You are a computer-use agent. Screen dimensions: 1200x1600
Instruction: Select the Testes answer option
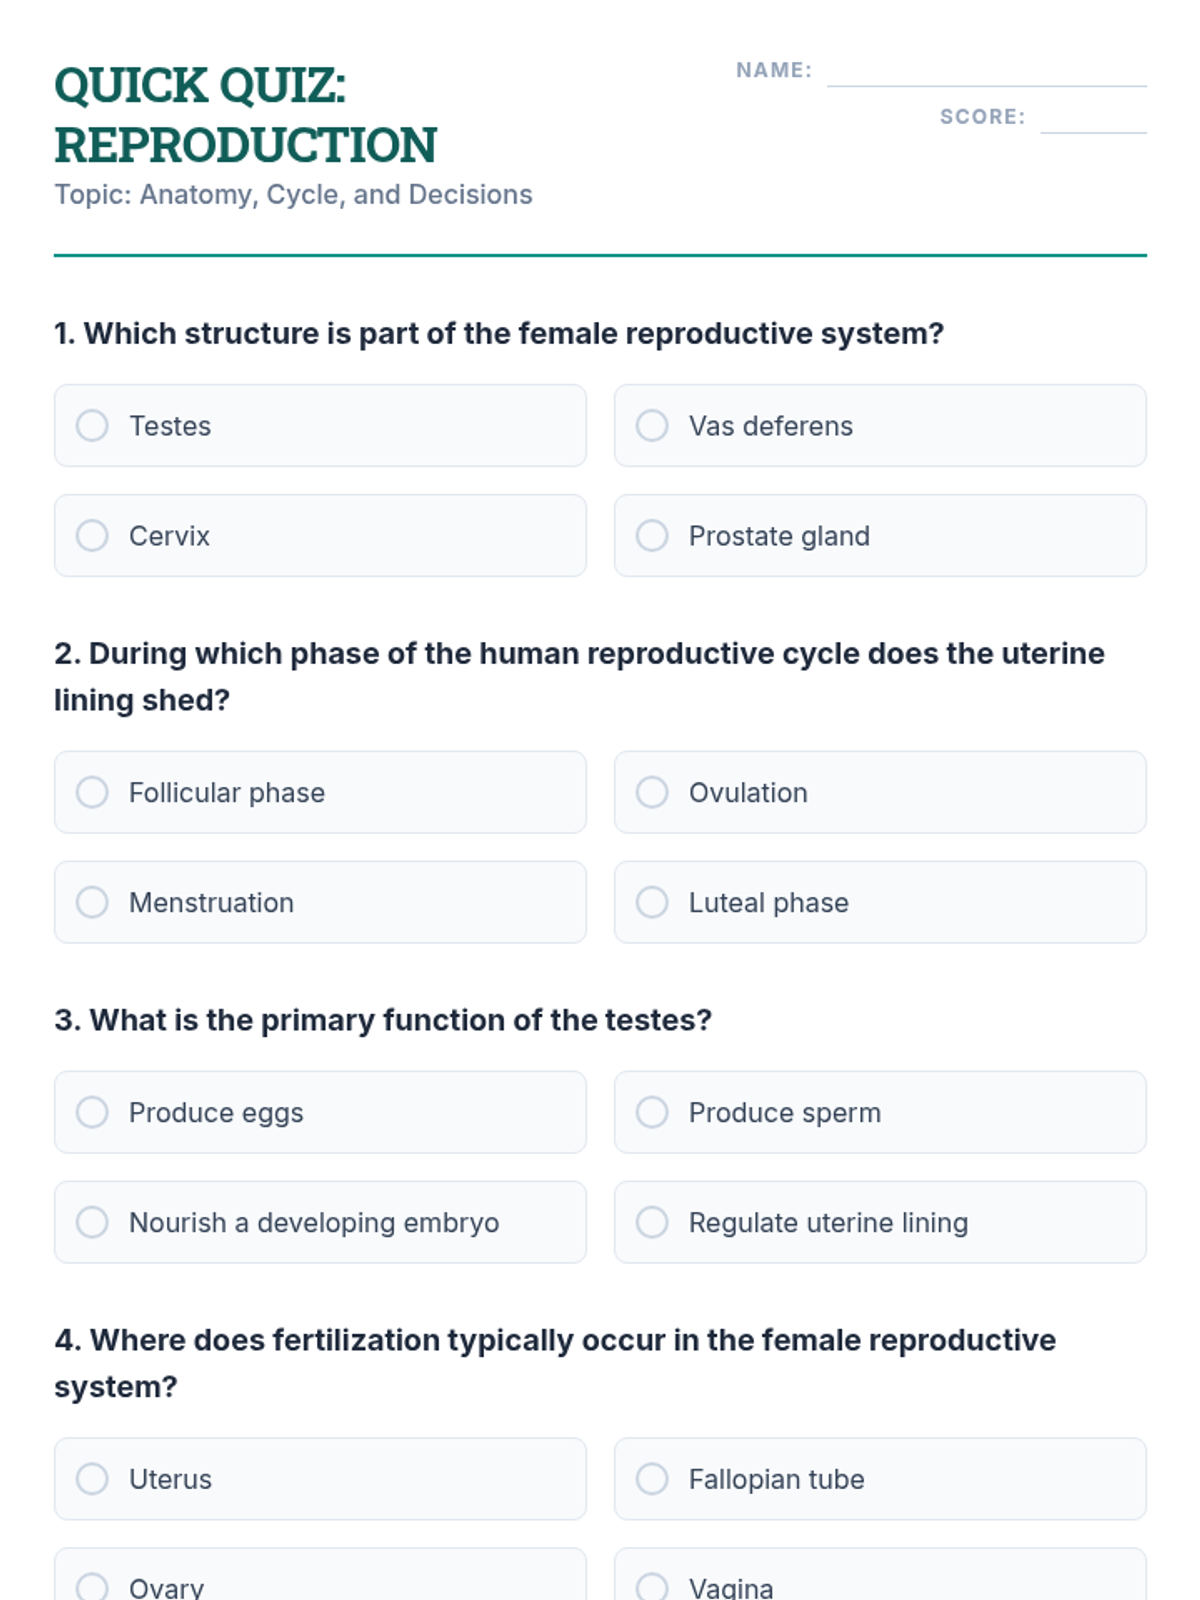tap(320, 425)
